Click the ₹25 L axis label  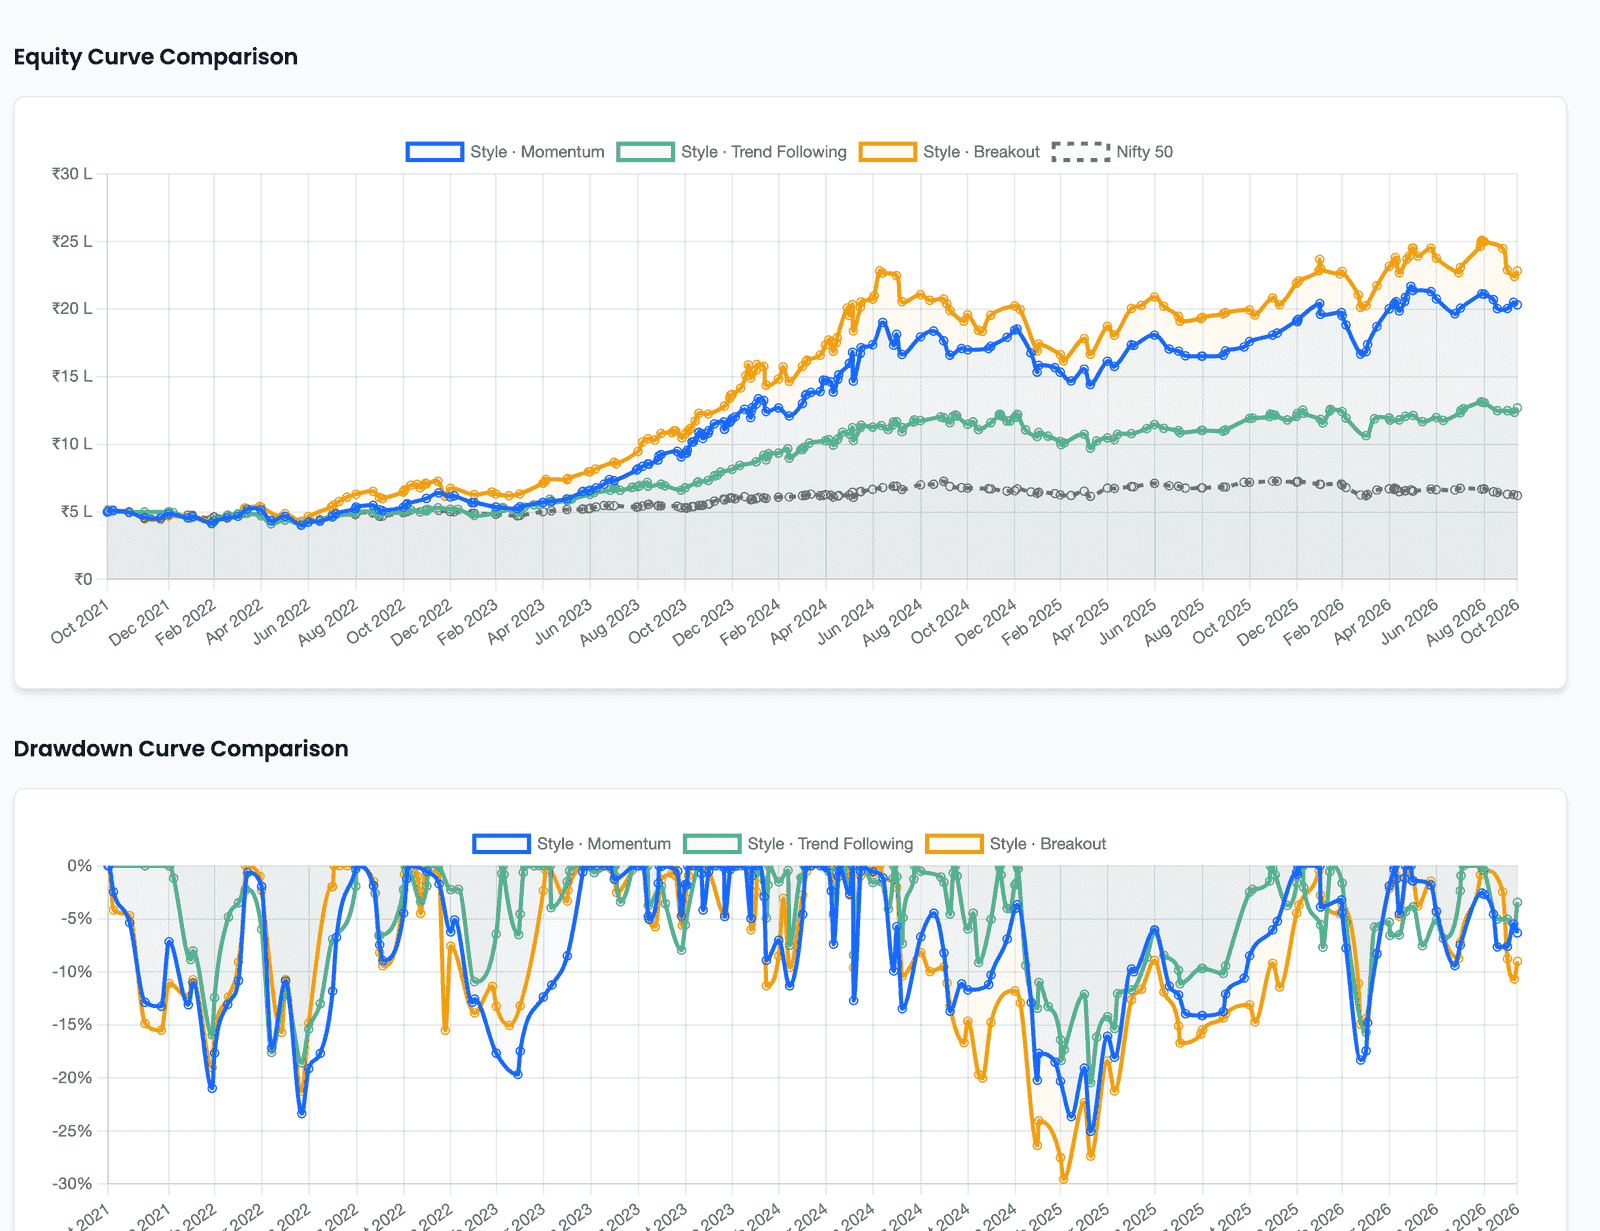click(72, 241)
